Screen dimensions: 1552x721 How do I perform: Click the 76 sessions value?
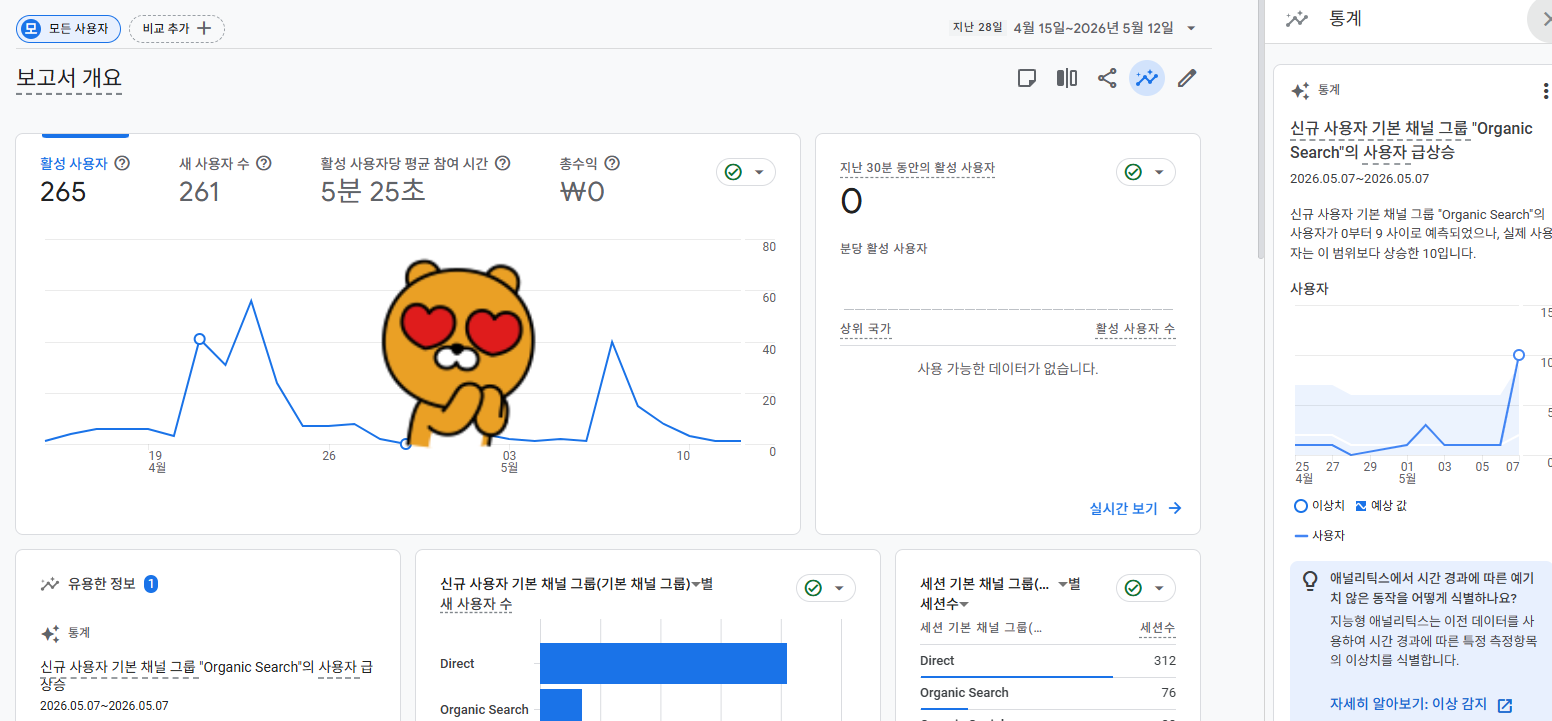(x=1168, y=693)
